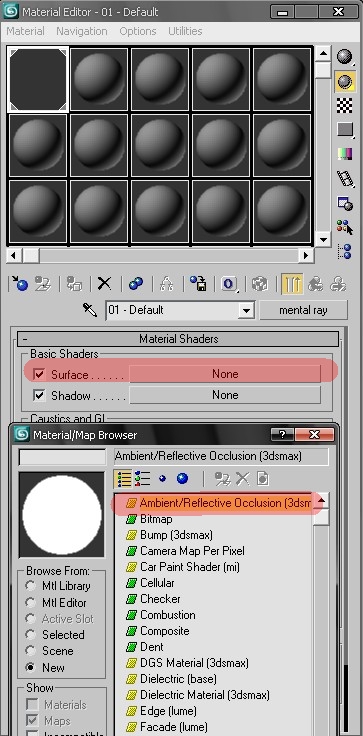Click Assign Material to Selection icon
Image resolution: width=363 pixels, height=736 pixels.
pos(74,284)
